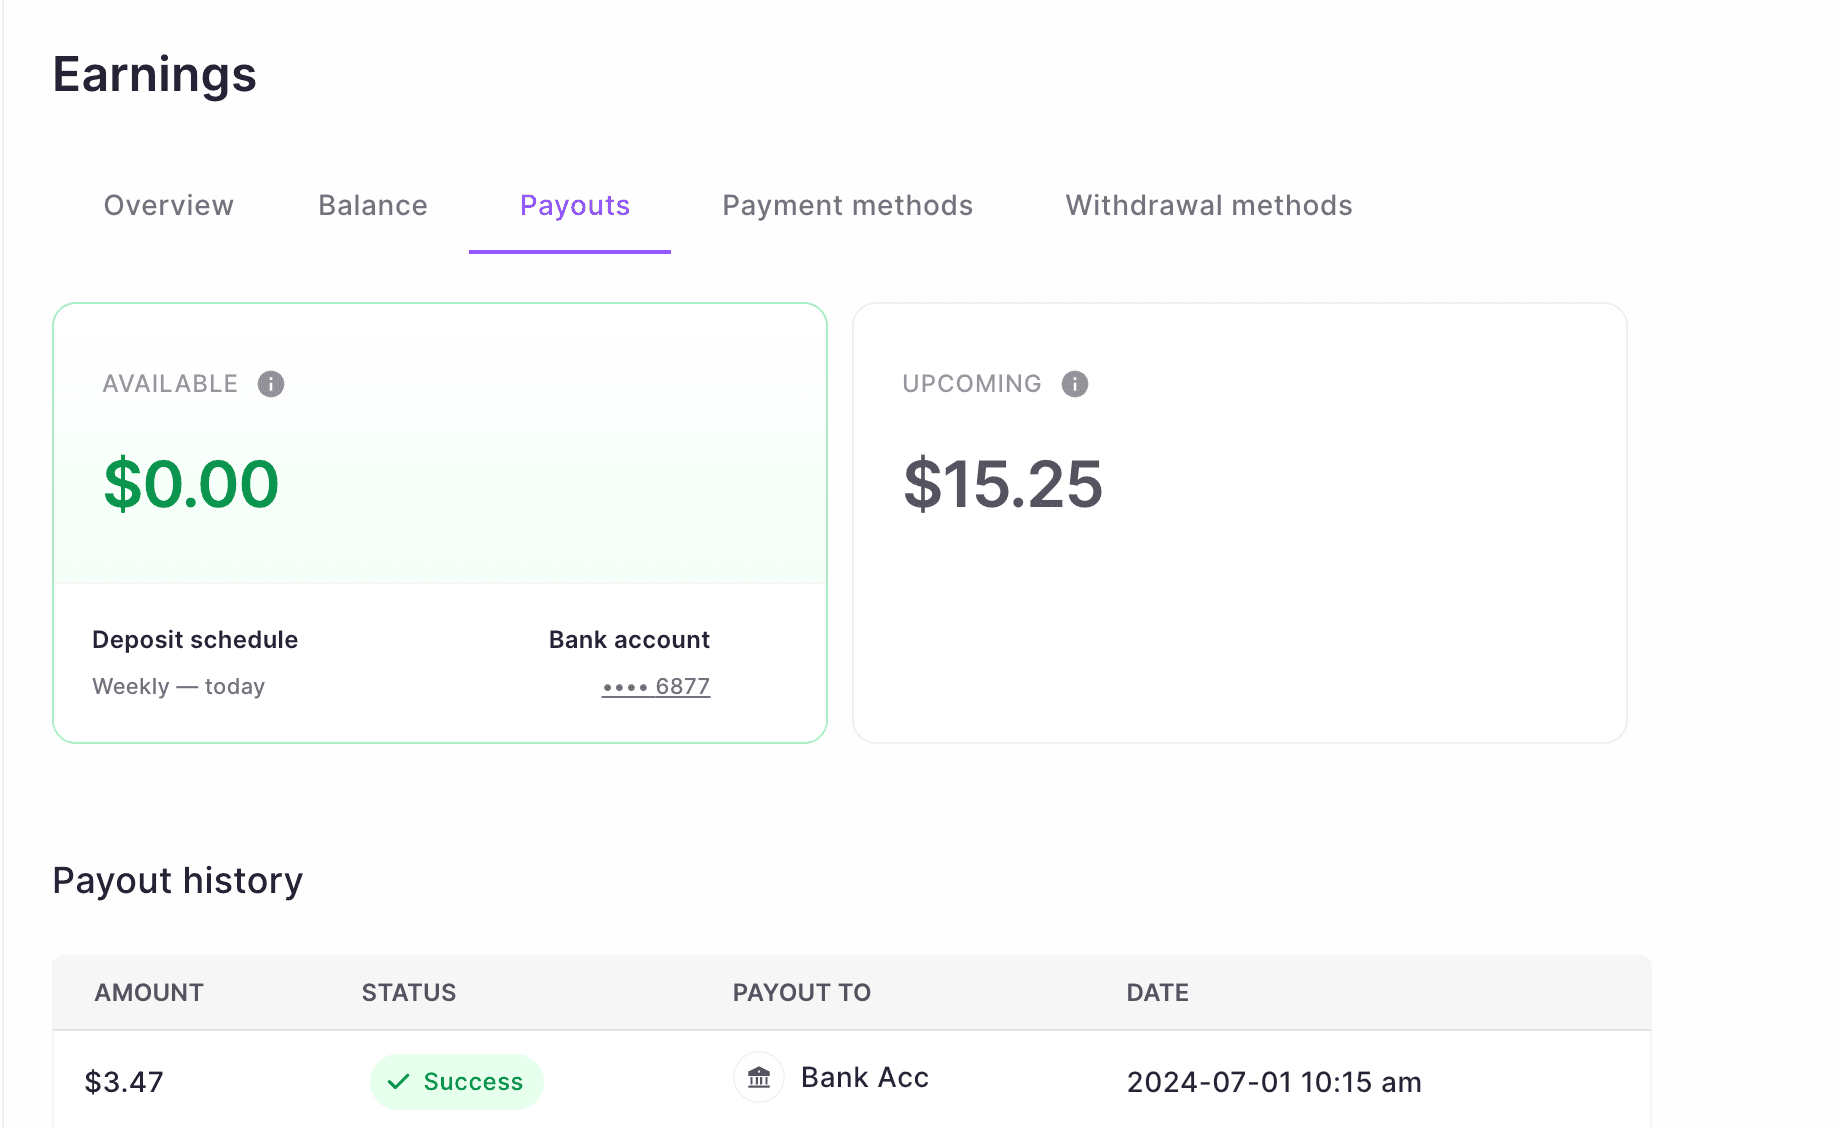Viewport: 1840px width, 1128px height.
Task: Click the Amount column header
Action: coord(149,993)
